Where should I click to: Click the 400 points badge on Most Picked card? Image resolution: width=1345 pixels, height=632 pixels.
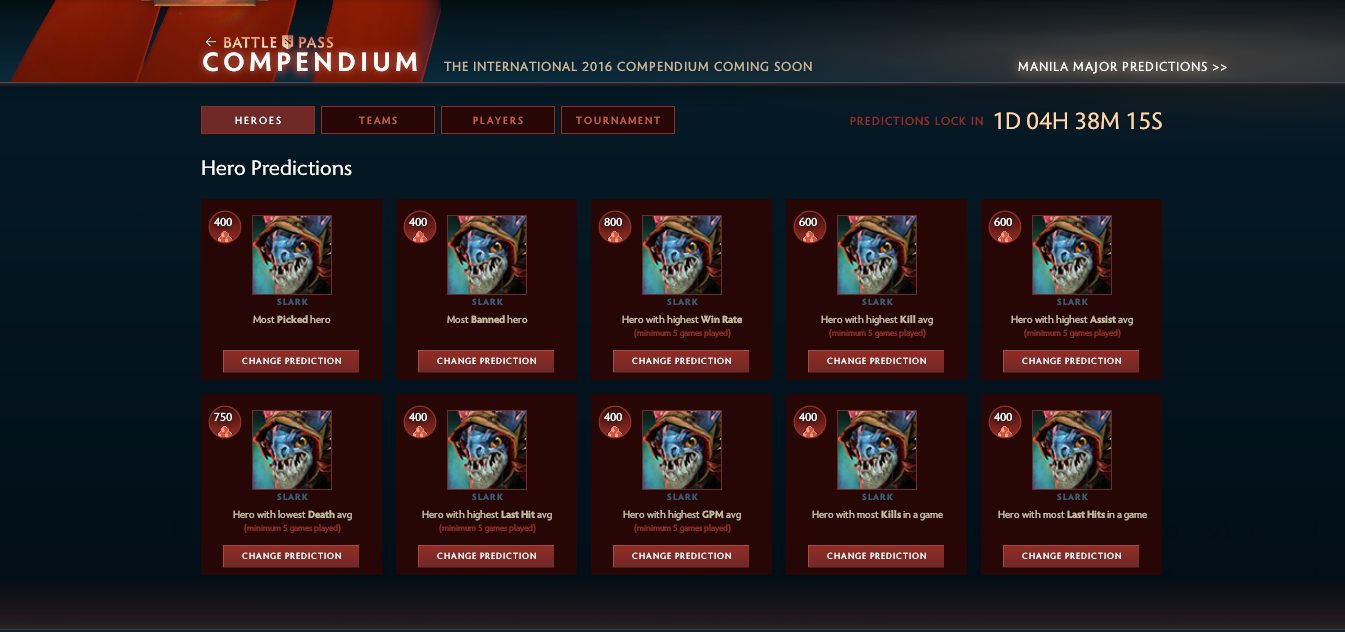(224, 227)
